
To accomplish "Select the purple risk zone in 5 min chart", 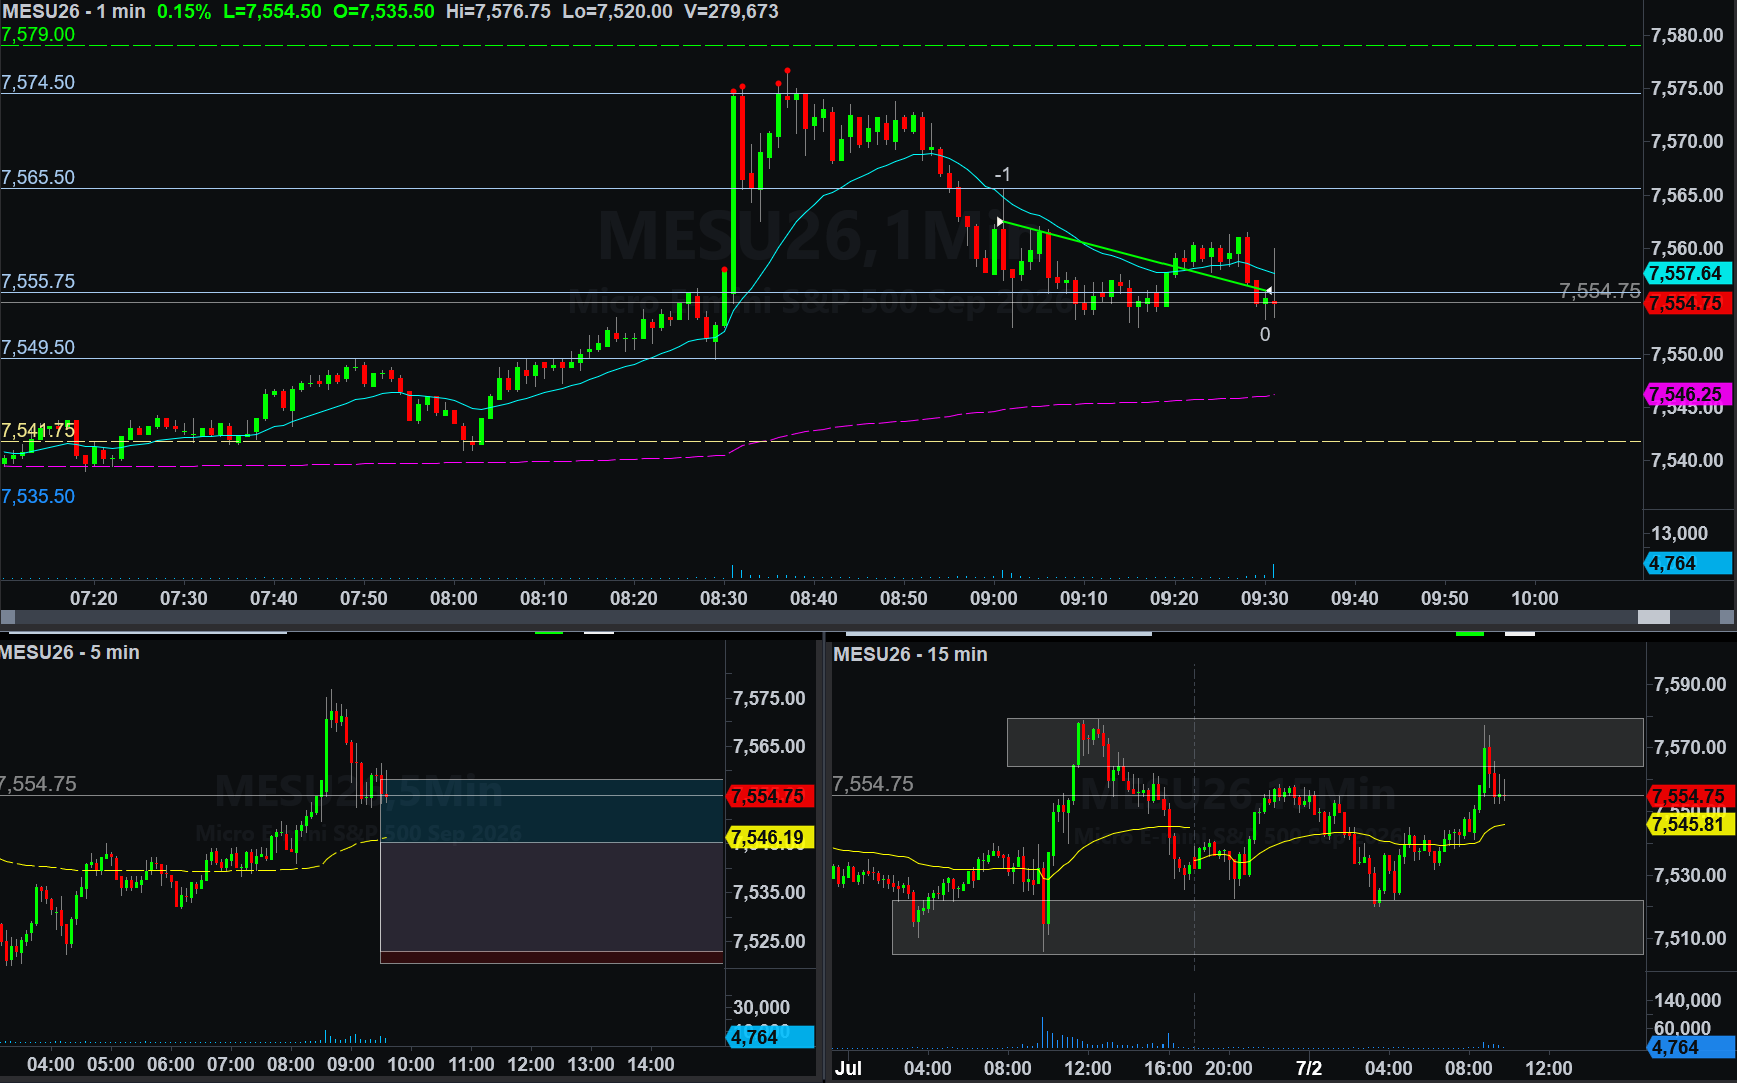I will coord(551,897).
